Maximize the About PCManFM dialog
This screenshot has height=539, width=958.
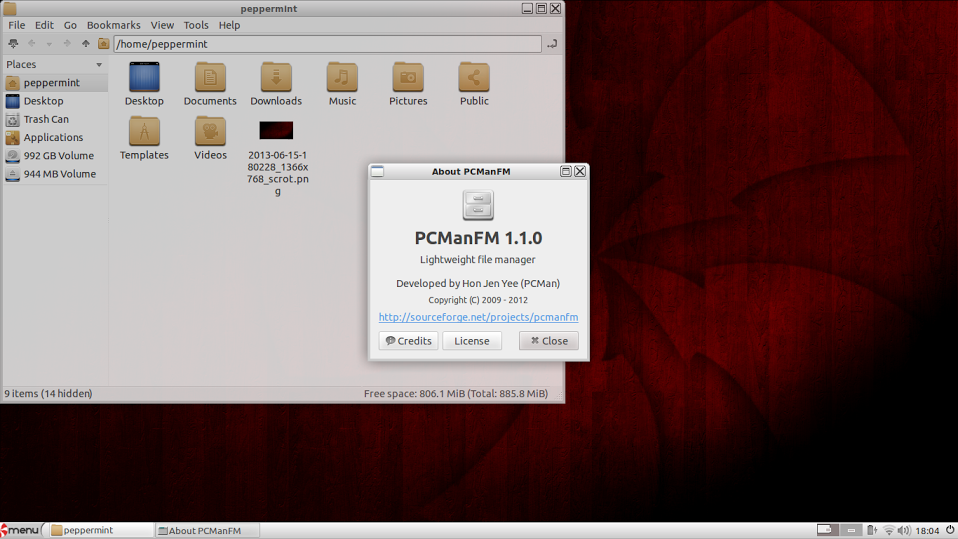pos(566,172)
